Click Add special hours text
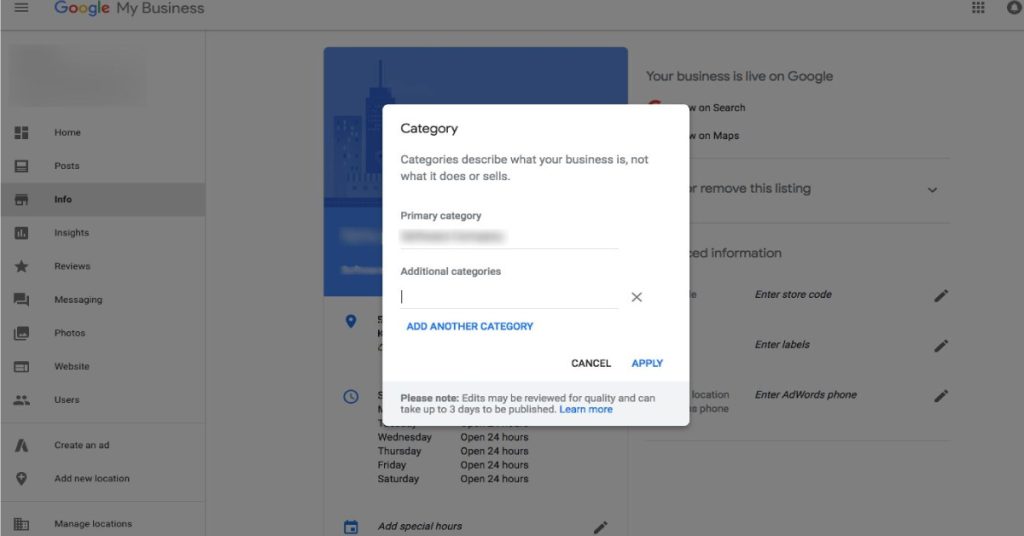The height and width of the screenshot is (536, 1024). [x=419, y=526]
